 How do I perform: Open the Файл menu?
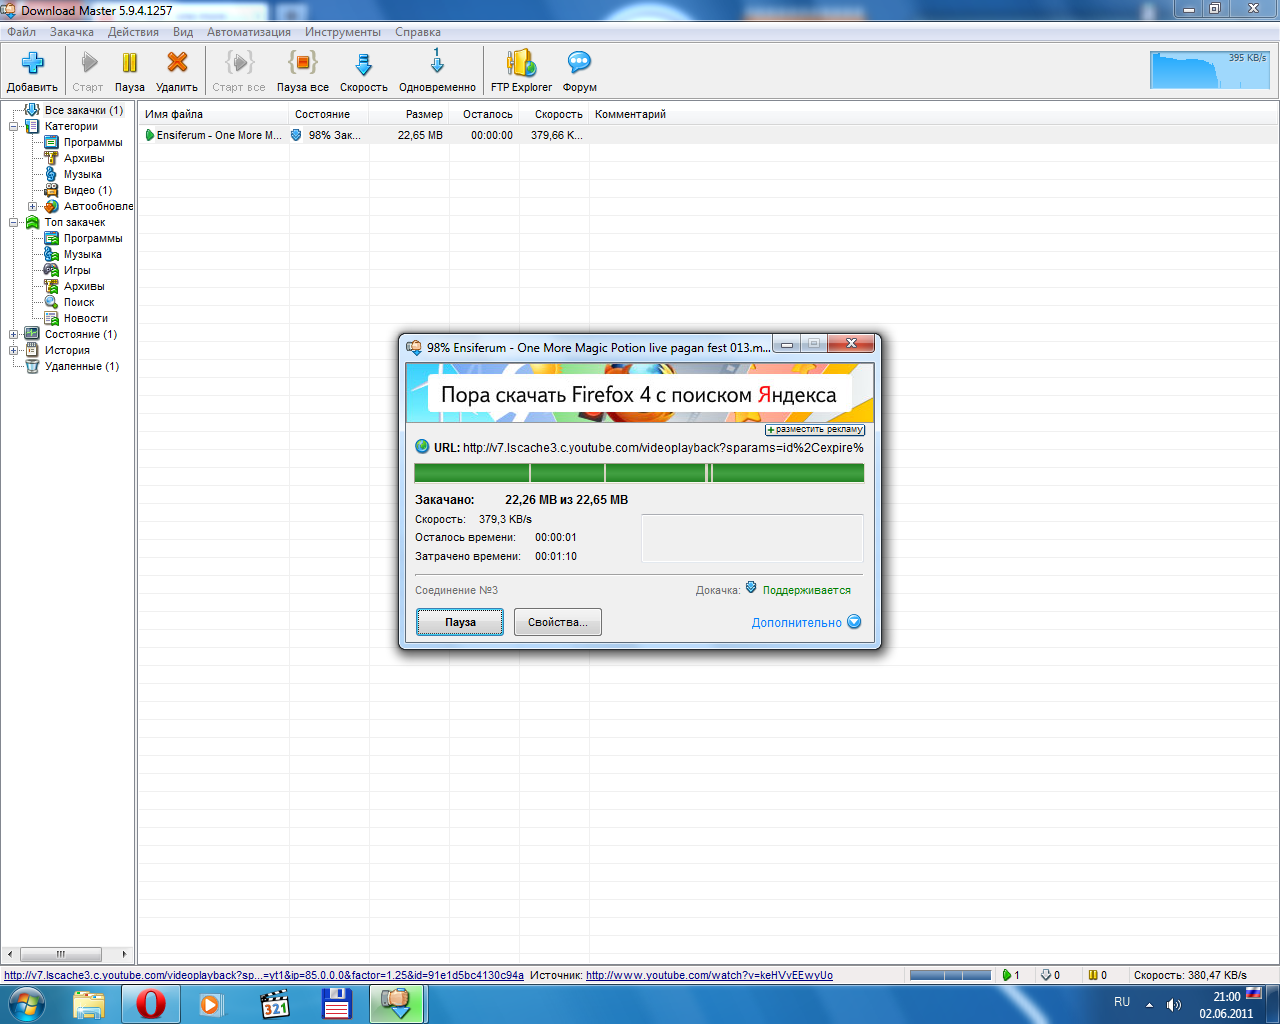click(x=21, y=32)
